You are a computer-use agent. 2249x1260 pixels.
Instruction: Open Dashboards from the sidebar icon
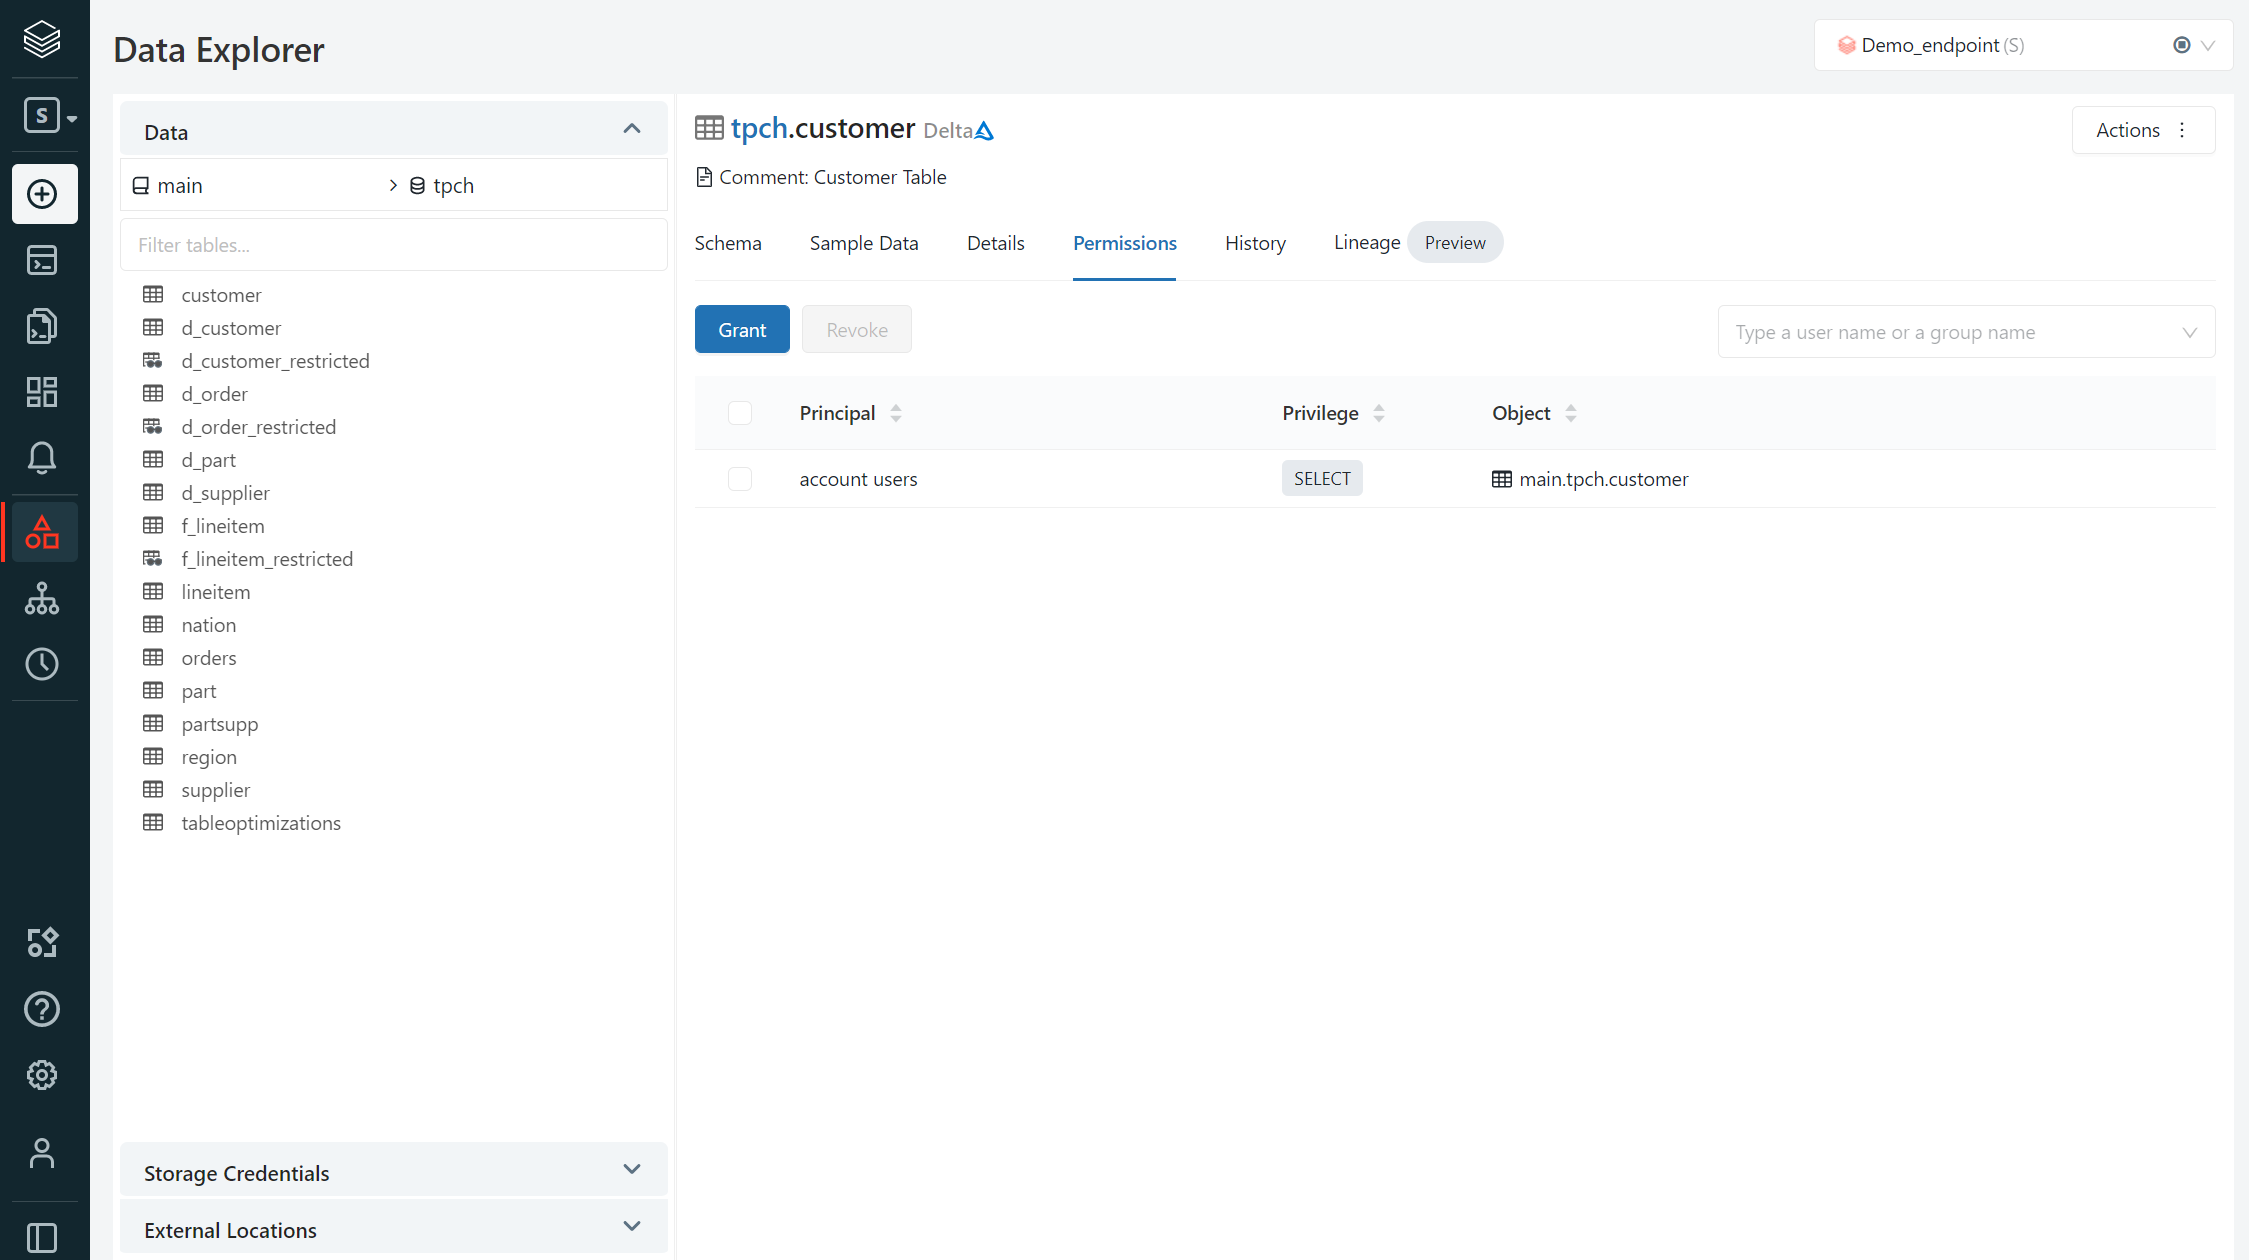[42, 392]
